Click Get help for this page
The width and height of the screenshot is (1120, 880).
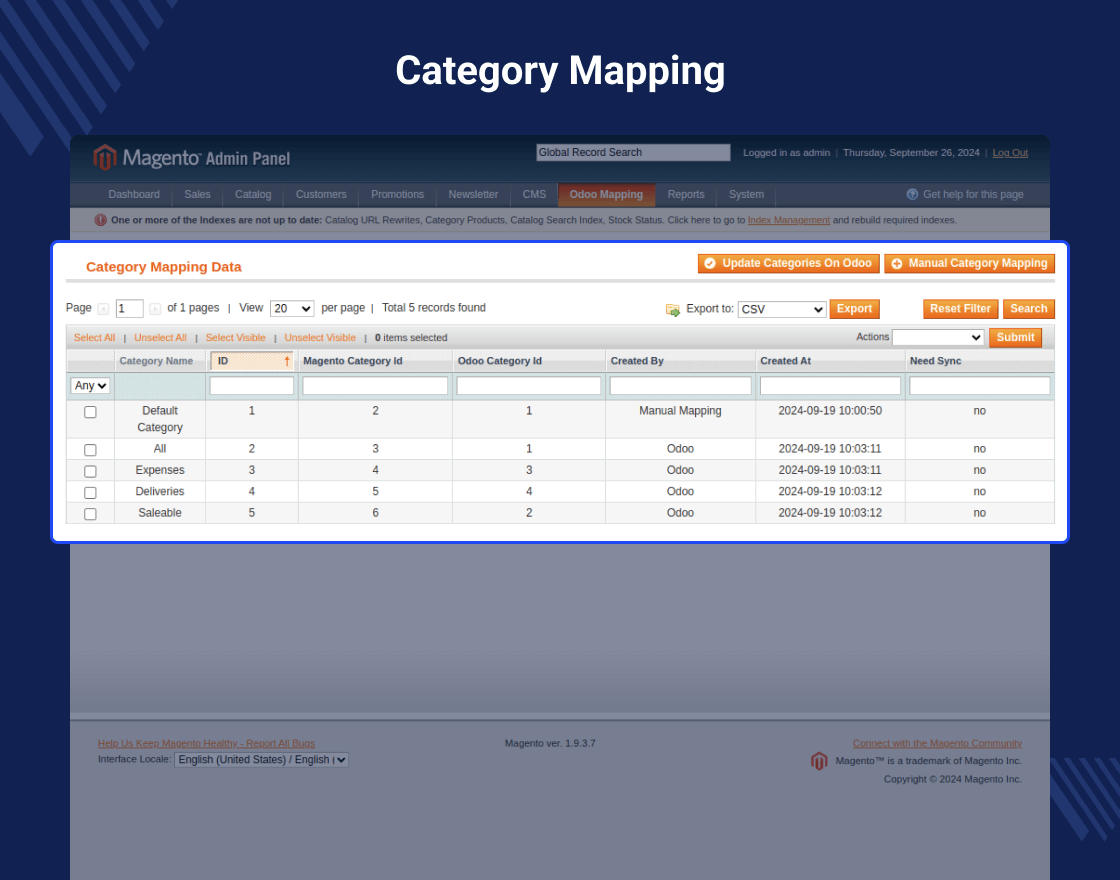coord(973,194)
